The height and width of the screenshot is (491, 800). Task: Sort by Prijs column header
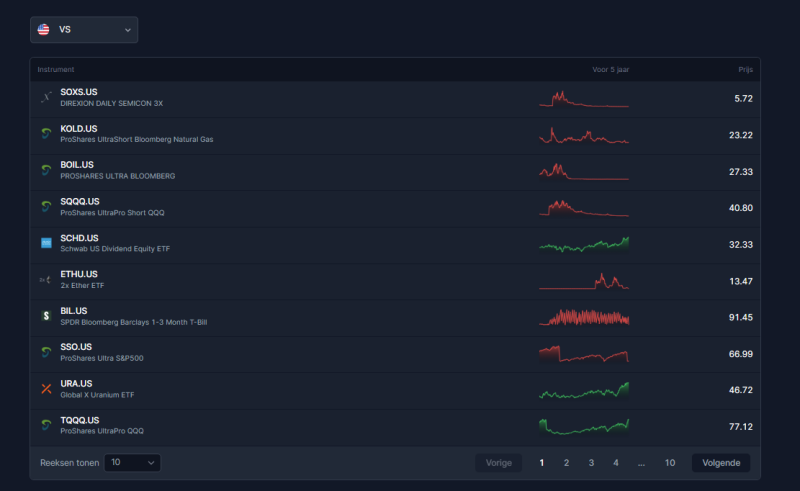pyautogui.click(x=745, y=69)
